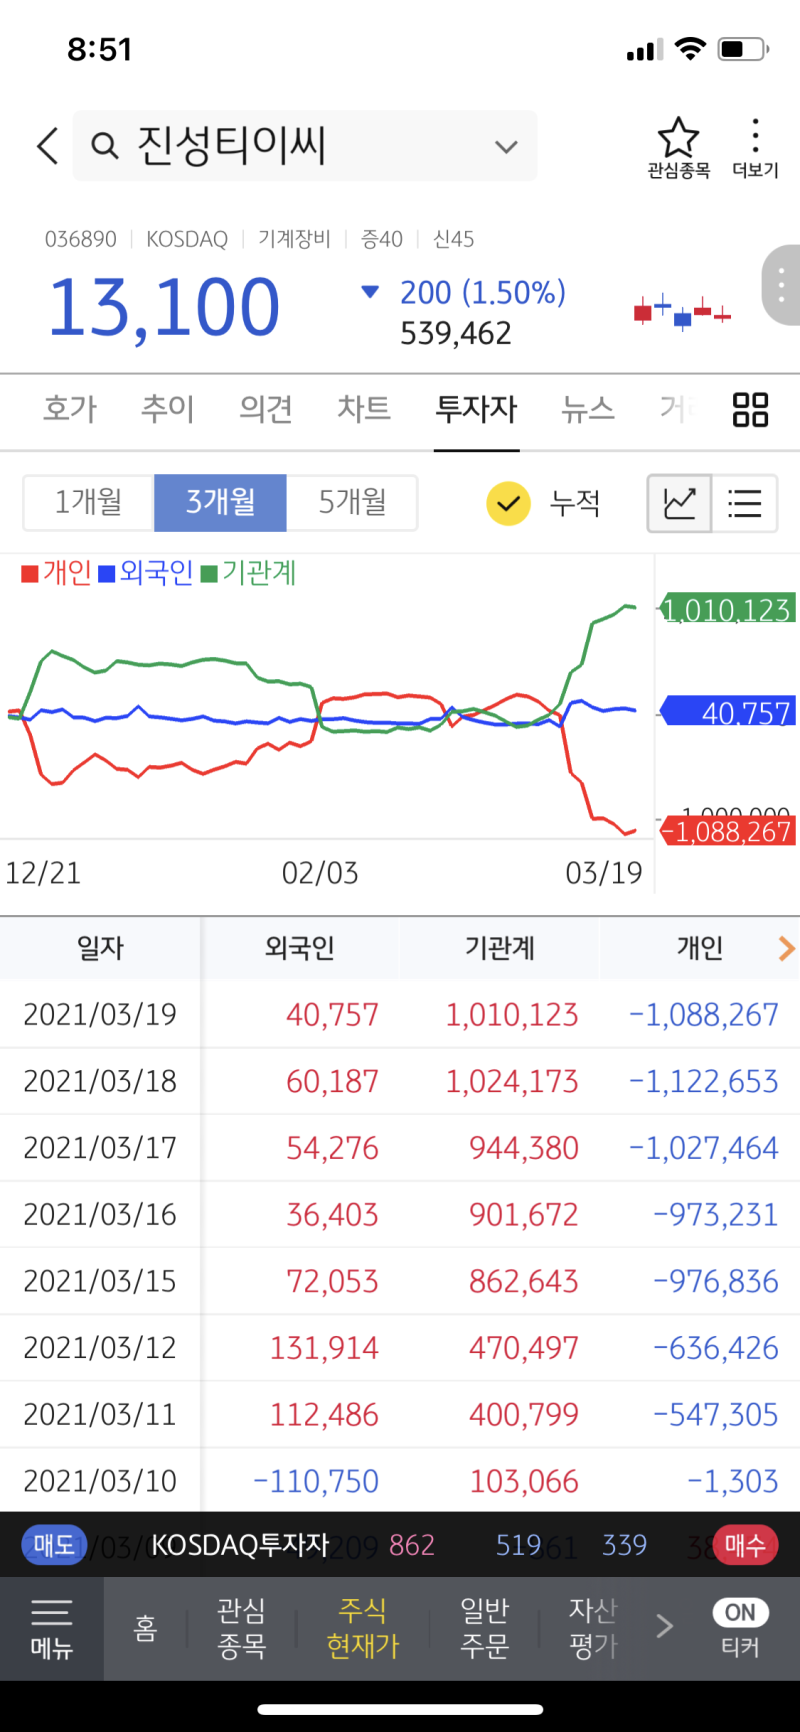This screenshot has width=800, height=1732.
Task: Toggle the 누적 cumulative checkbox
Action: 508,504
